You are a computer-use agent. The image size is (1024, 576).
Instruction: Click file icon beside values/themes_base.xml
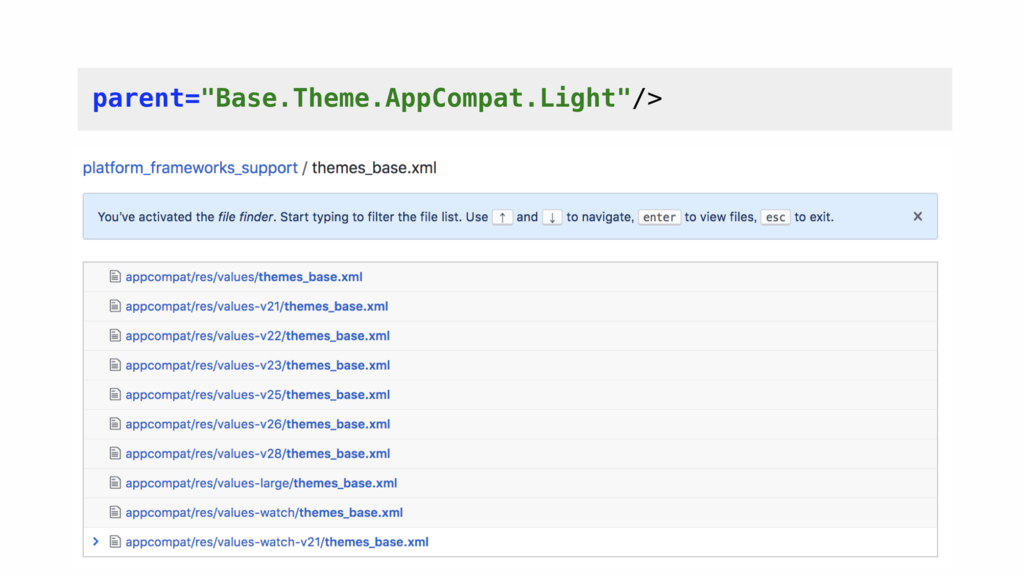coord(115,276)
